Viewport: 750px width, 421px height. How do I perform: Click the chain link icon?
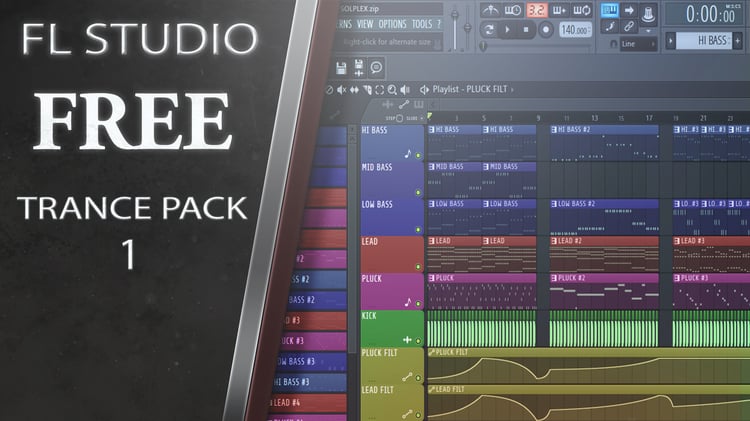click(629, 27)
